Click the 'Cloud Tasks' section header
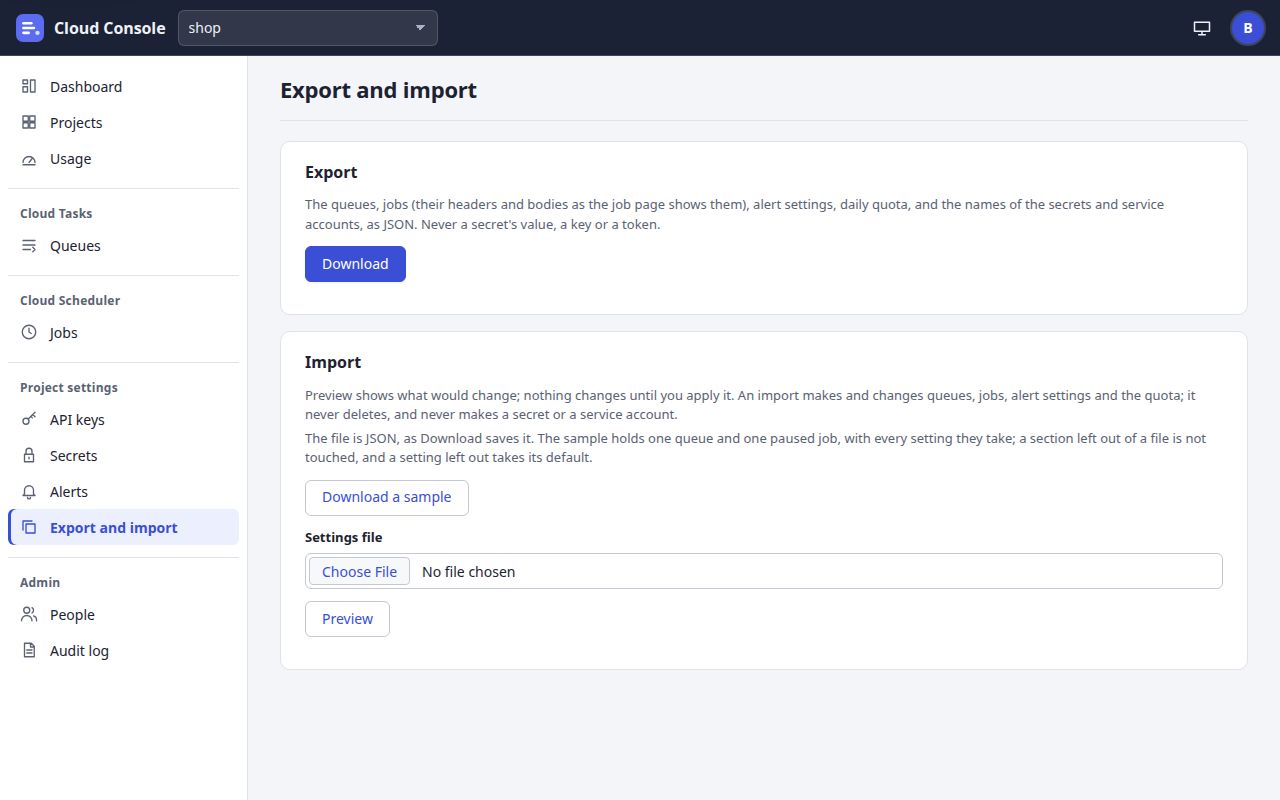Screen dimensions: 1280x800 tap(56, 213)
